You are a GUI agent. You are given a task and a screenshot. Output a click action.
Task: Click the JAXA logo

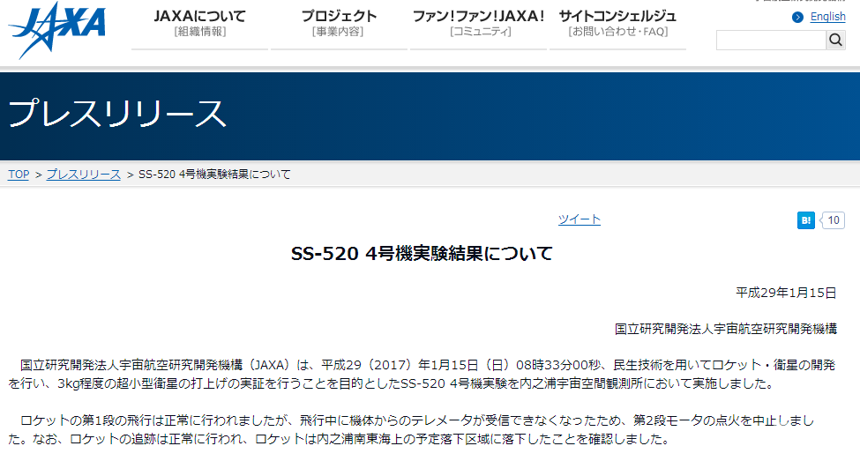click(x=57, y=30)
